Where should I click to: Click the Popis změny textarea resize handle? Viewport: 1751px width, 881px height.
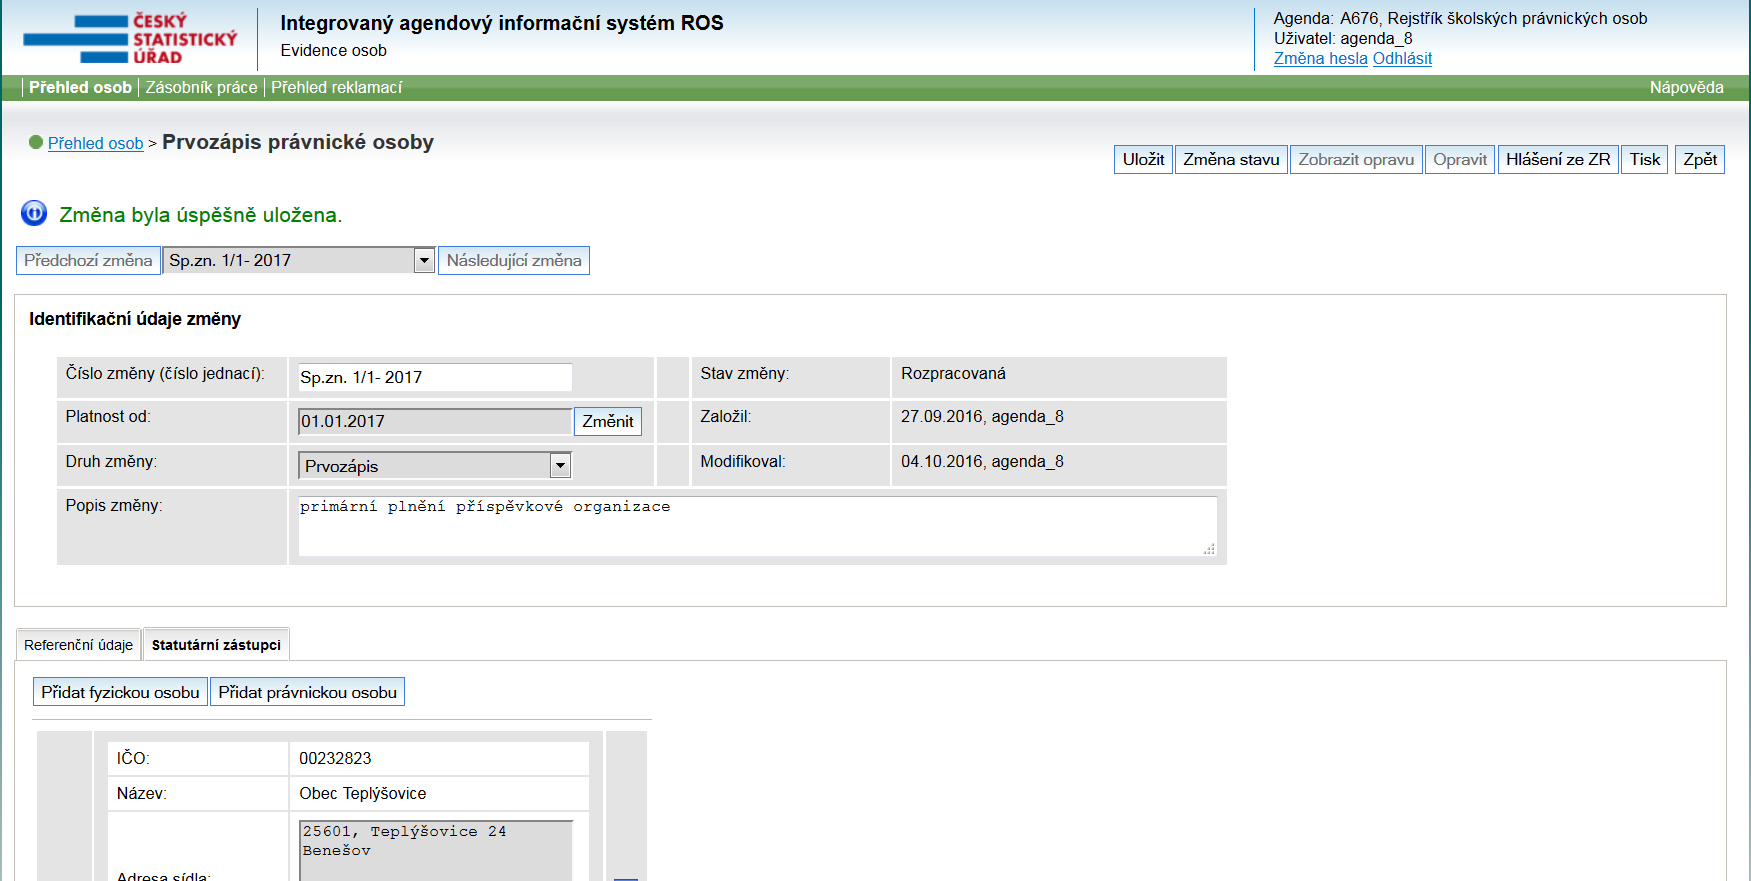[1209, 549]
